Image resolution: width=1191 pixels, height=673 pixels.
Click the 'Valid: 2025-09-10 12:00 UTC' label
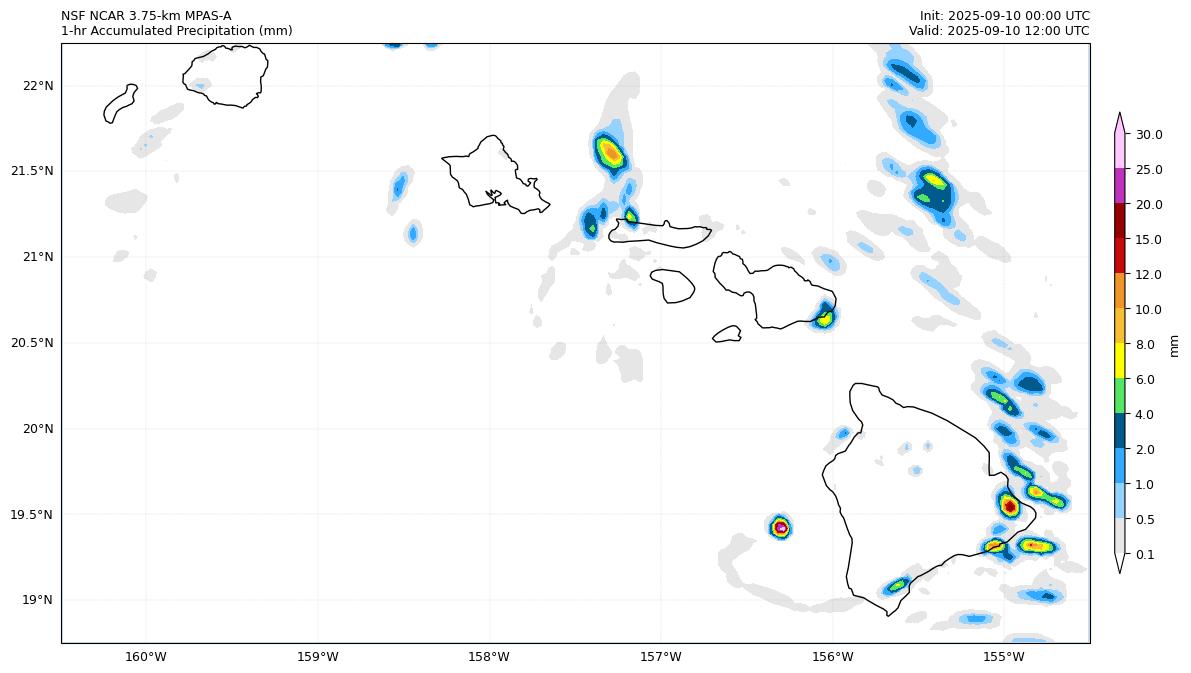point(998,31)
